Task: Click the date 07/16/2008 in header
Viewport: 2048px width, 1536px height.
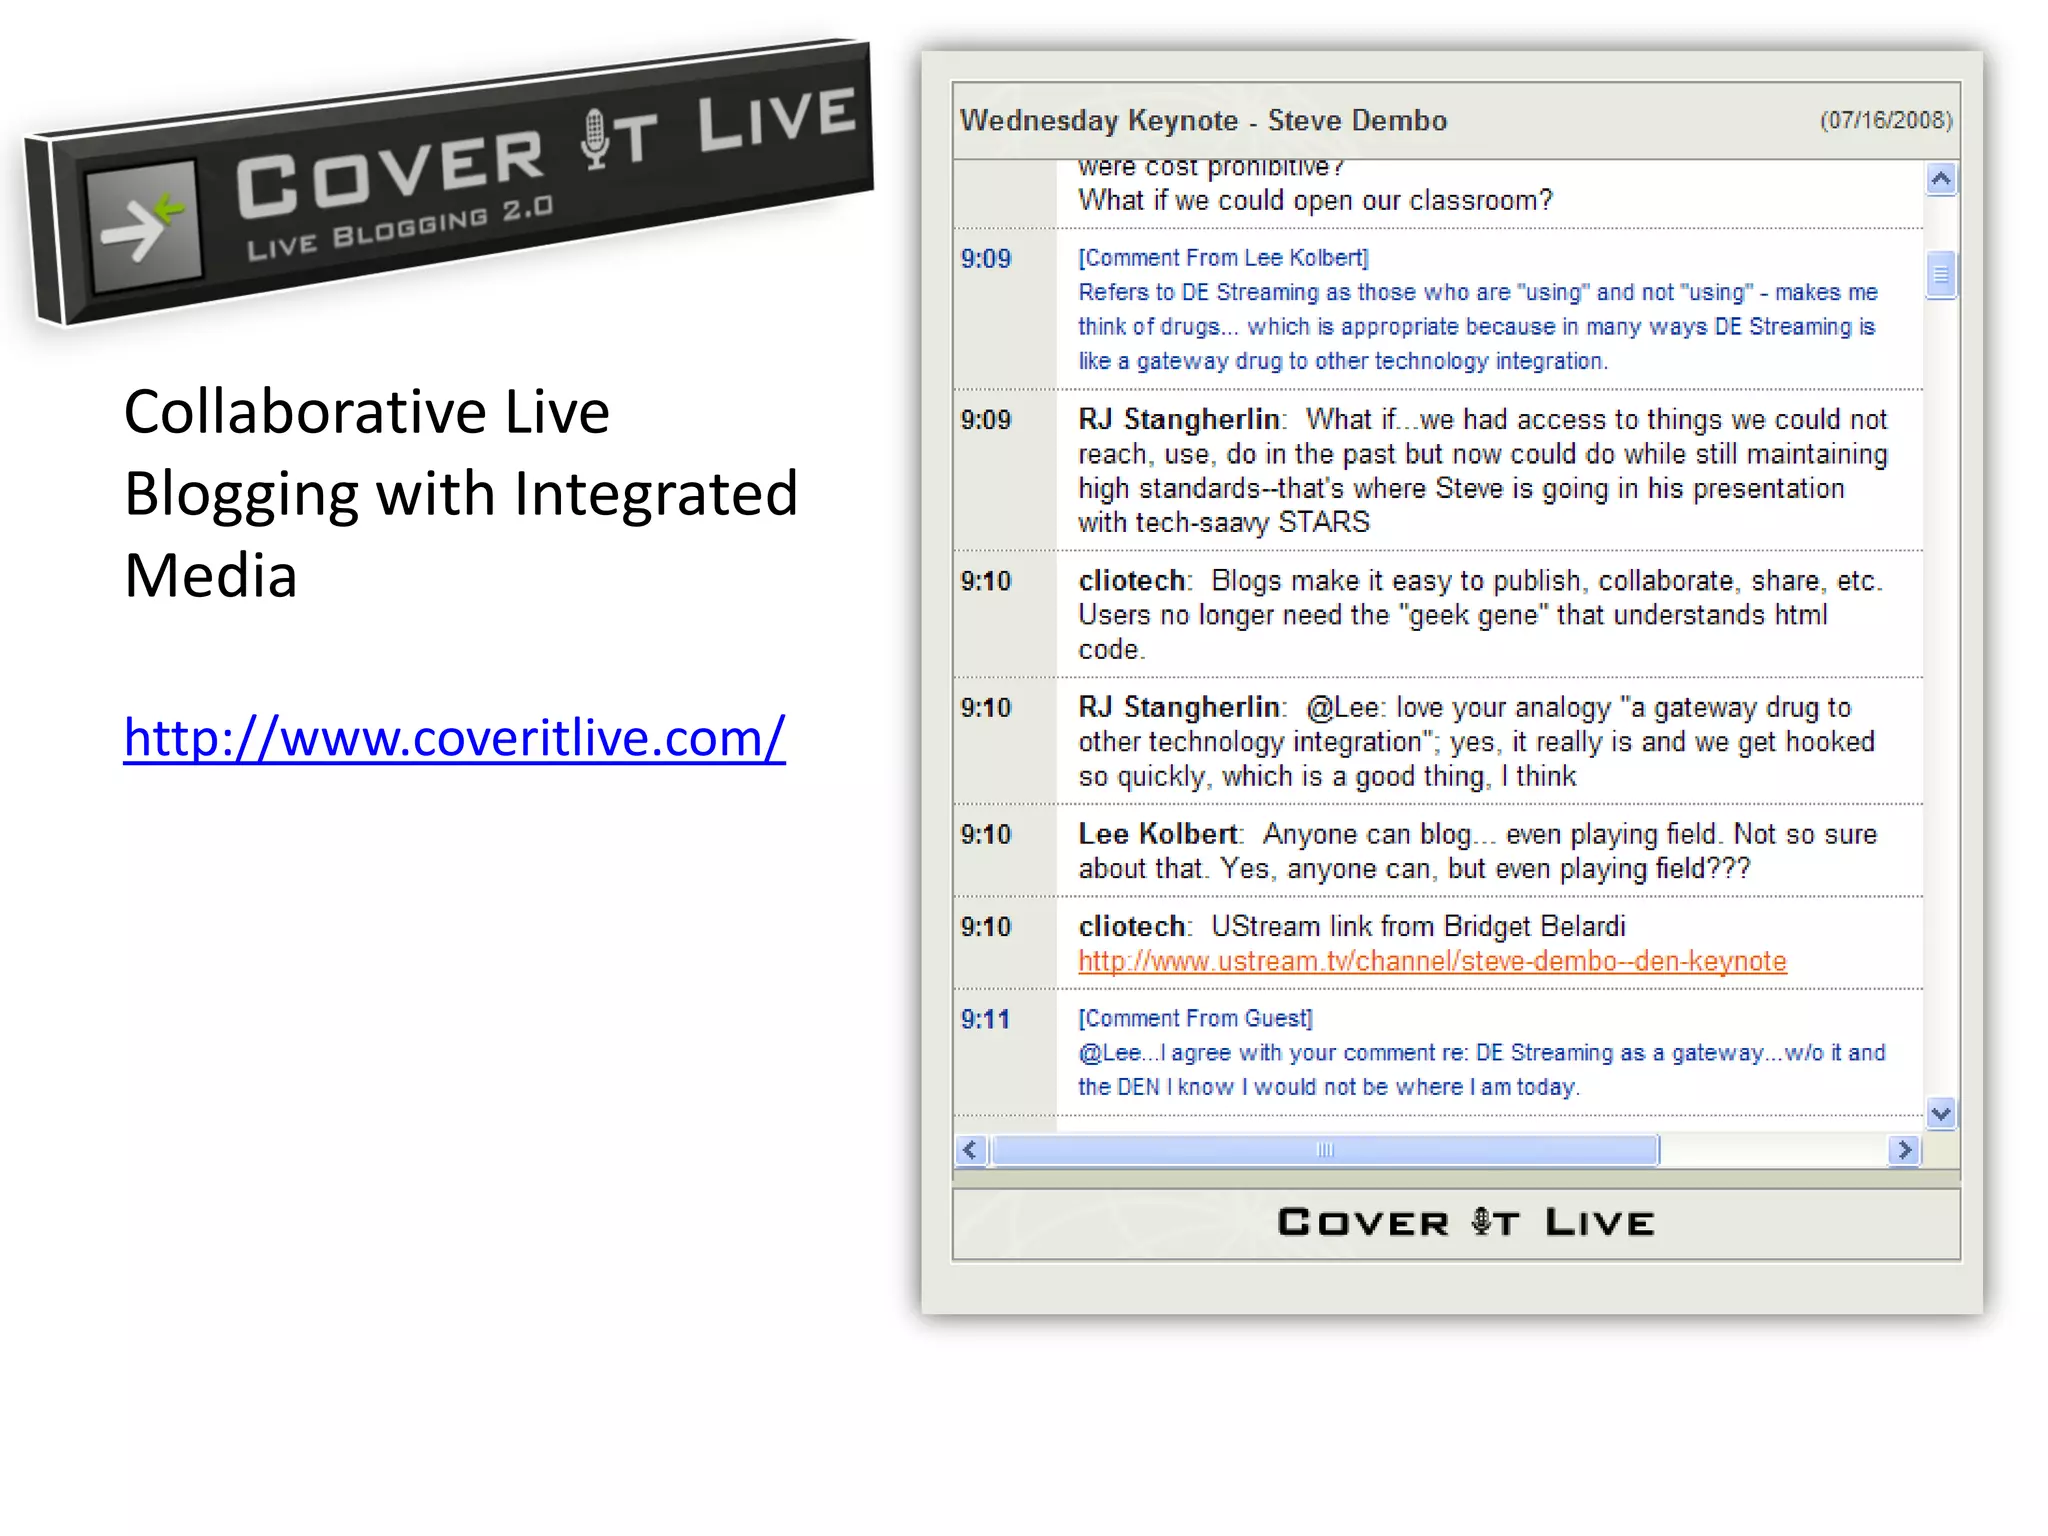Action: [1885, 121]
